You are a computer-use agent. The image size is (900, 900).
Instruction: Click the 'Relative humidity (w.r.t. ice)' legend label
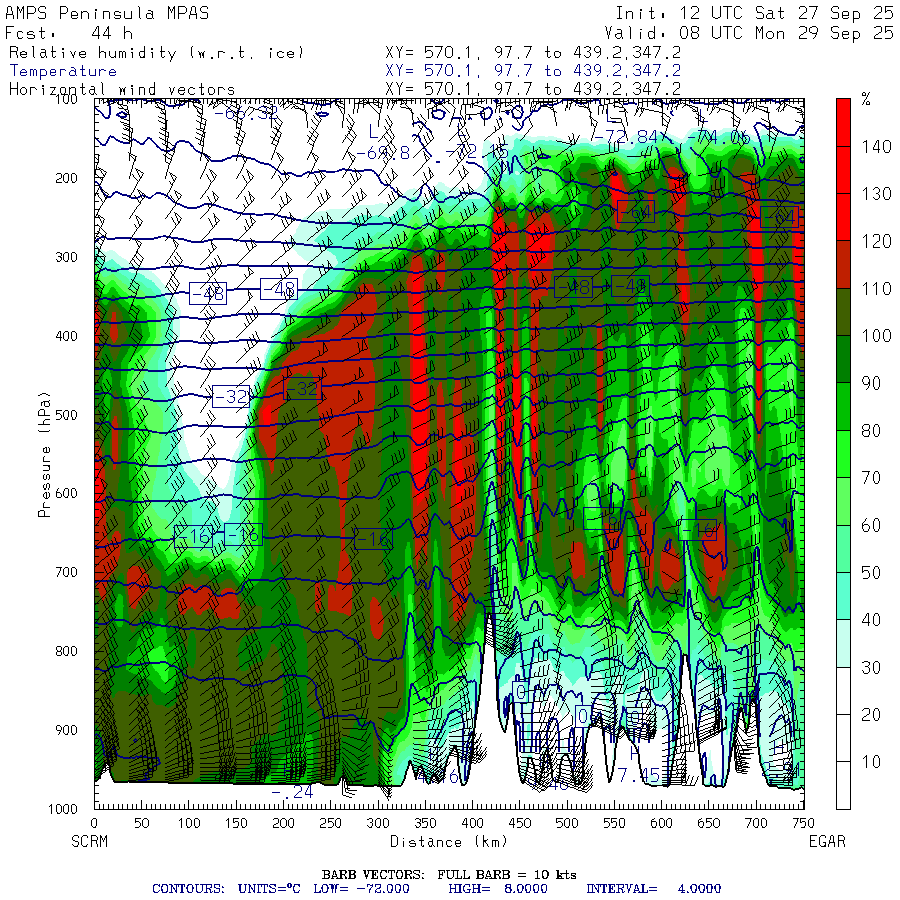(x=156, y=53)
